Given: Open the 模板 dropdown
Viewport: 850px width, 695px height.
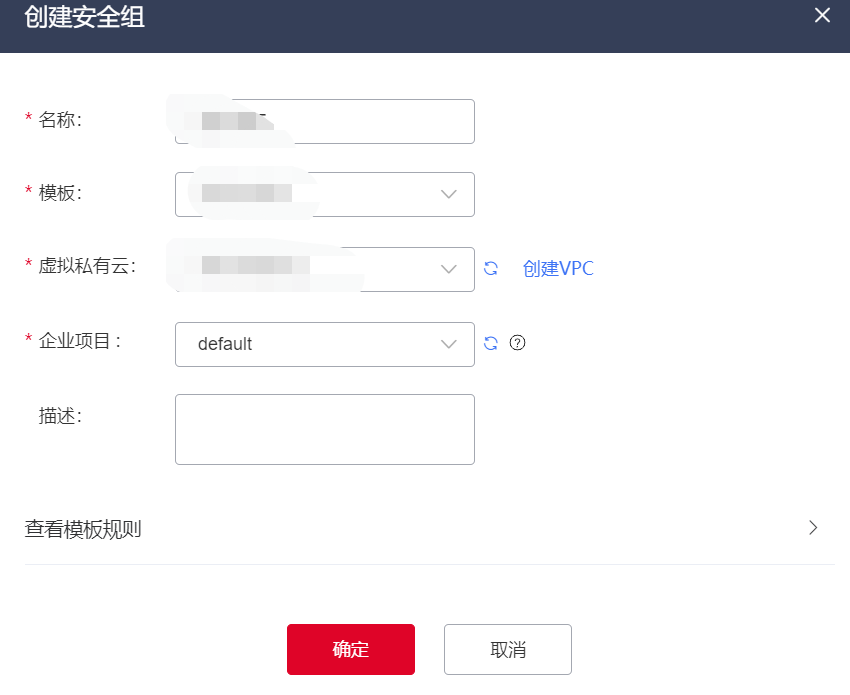Looking at the screenshot, I should (324, 194).
